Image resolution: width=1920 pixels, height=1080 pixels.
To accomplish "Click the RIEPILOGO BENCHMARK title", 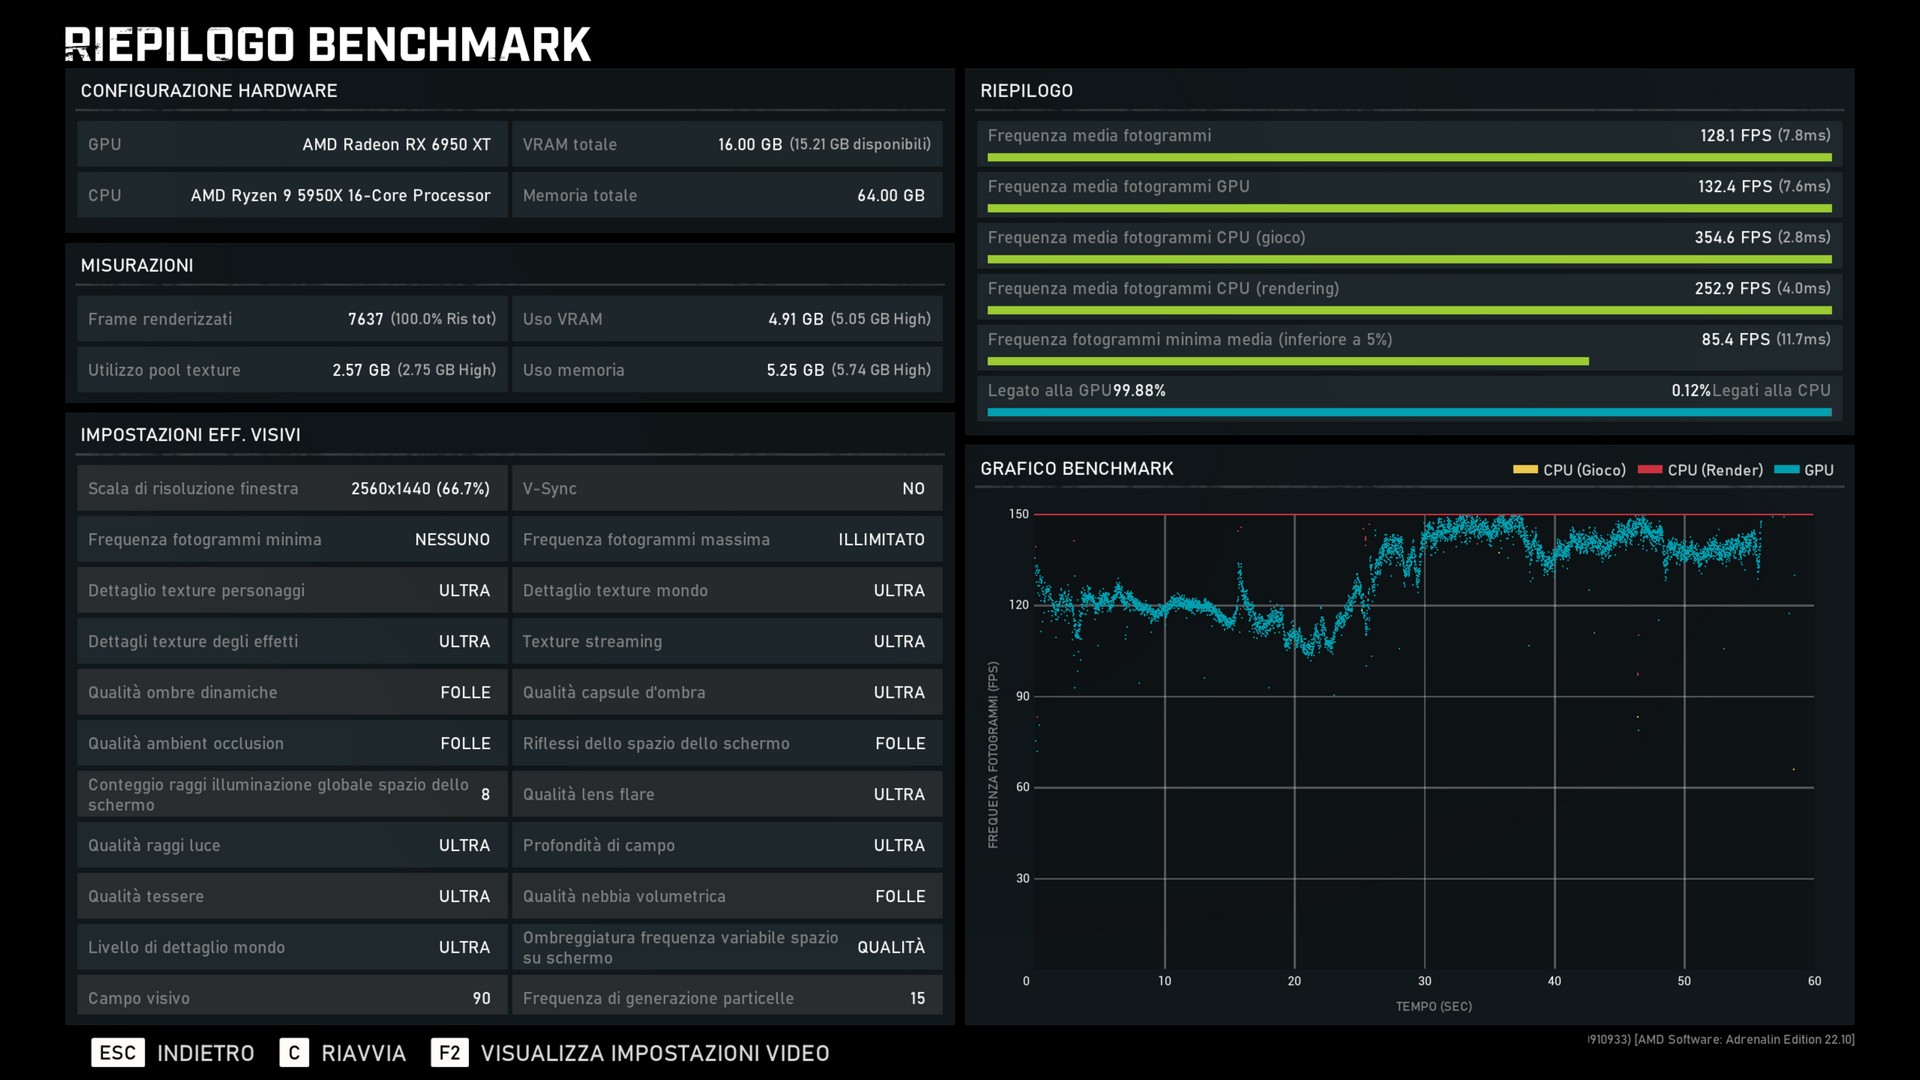I will pyautogui.click(x=328, y=45).
